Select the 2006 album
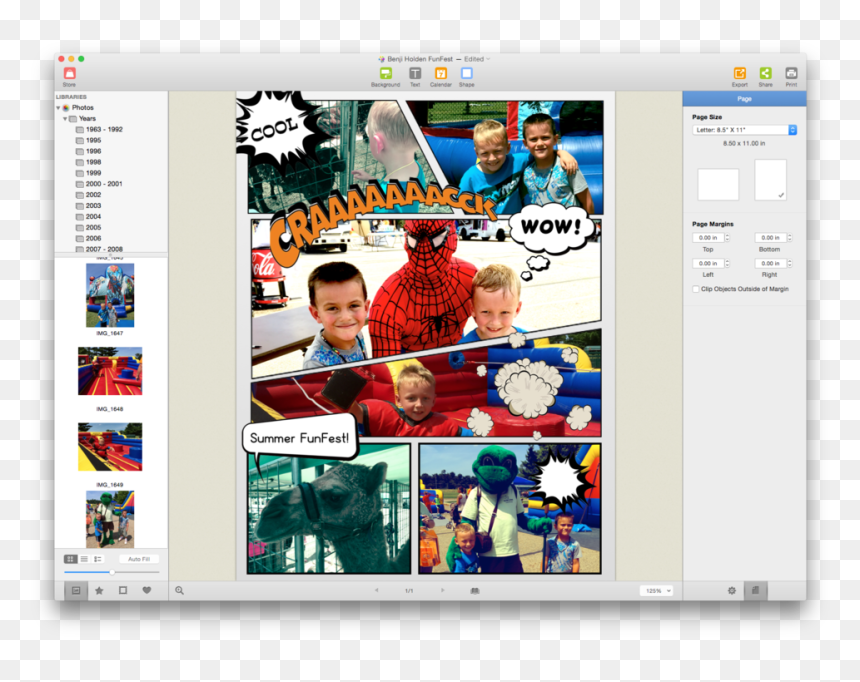Screen dimensions: 860x682 pyautogui.click(x=89, y=239)
